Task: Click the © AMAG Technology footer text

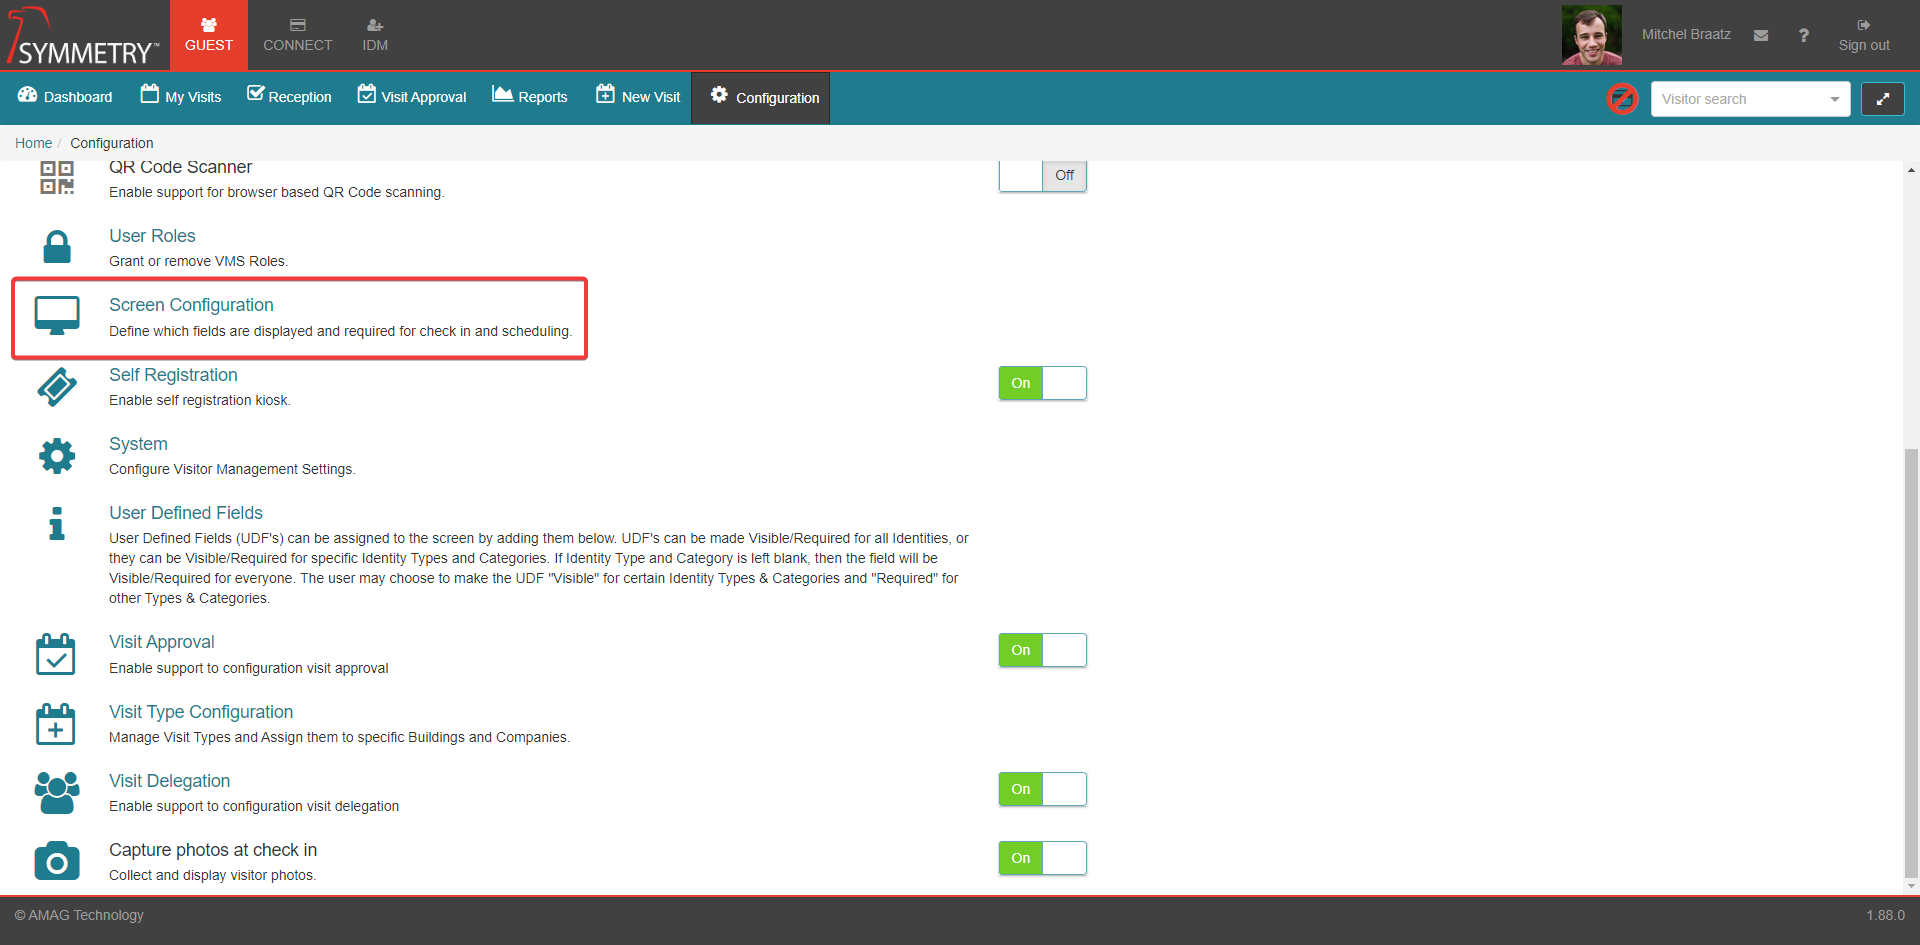Action: tap(79, 915)
